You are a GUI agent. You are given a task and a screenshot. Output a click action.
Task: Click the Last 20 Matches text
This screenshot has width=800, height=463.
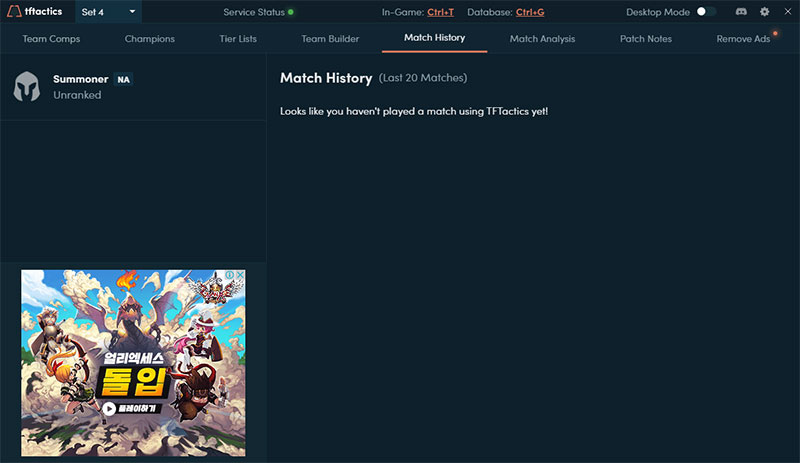tap(423, 78)
